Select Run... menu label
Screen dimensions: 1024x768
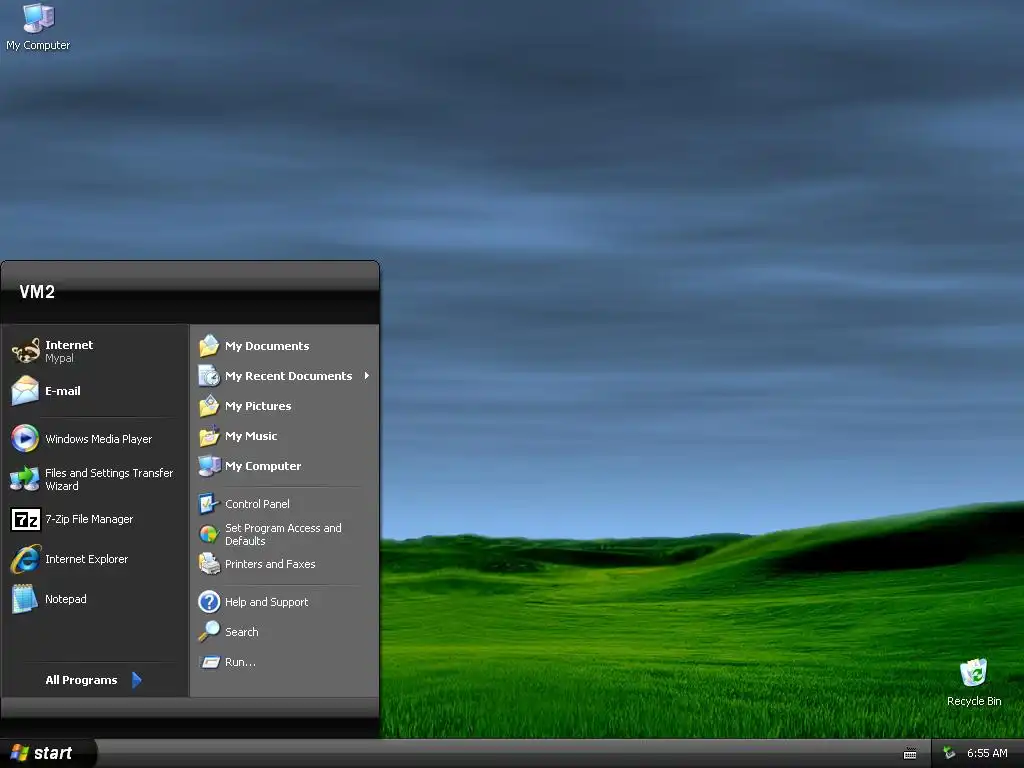click(240, 662)
